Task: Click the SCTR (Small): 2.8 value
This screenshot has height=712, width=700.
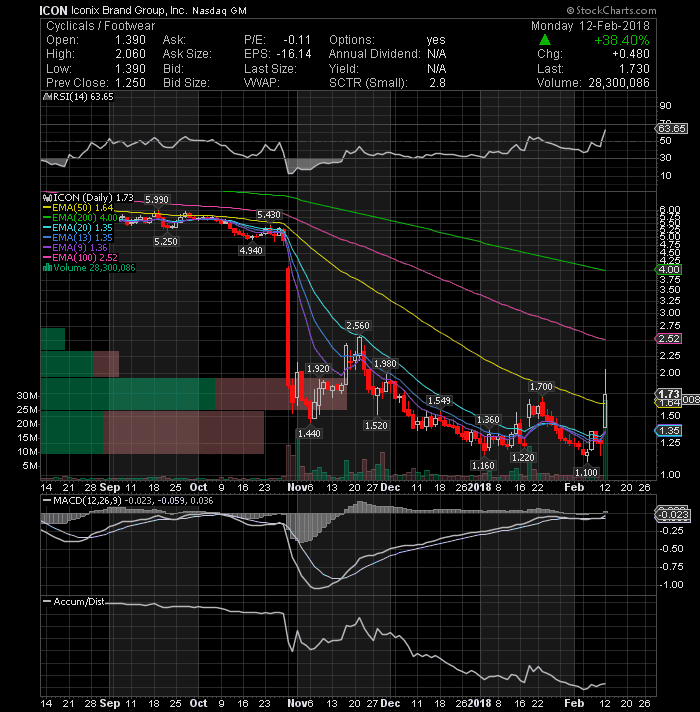Action: [x=387, y=83]
